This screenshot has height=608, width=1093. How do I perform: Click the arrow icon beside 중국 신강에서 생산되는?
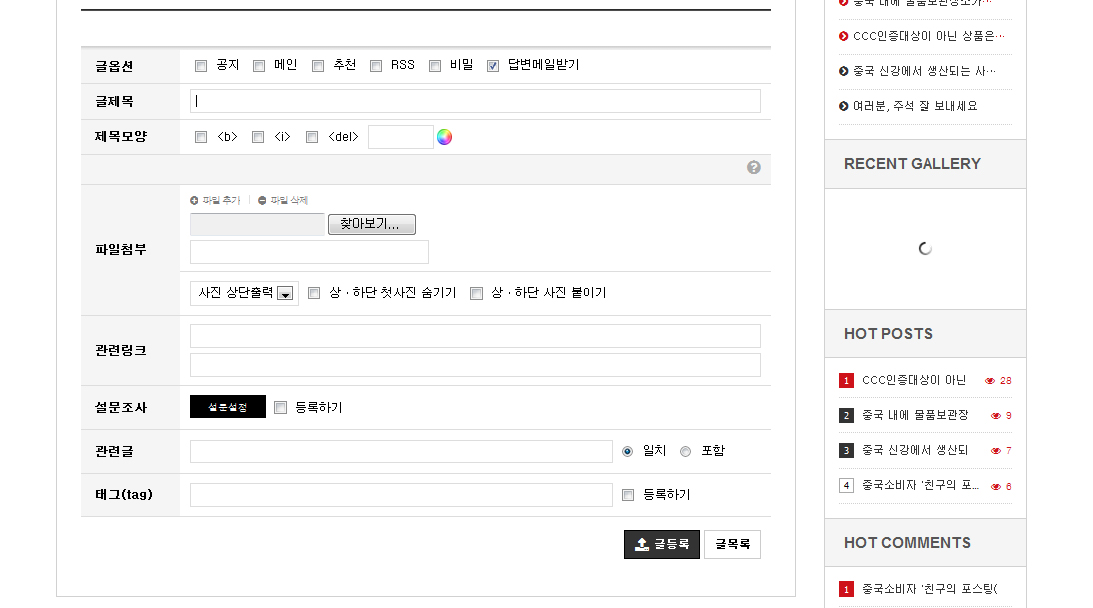click(x=843, y=71)
